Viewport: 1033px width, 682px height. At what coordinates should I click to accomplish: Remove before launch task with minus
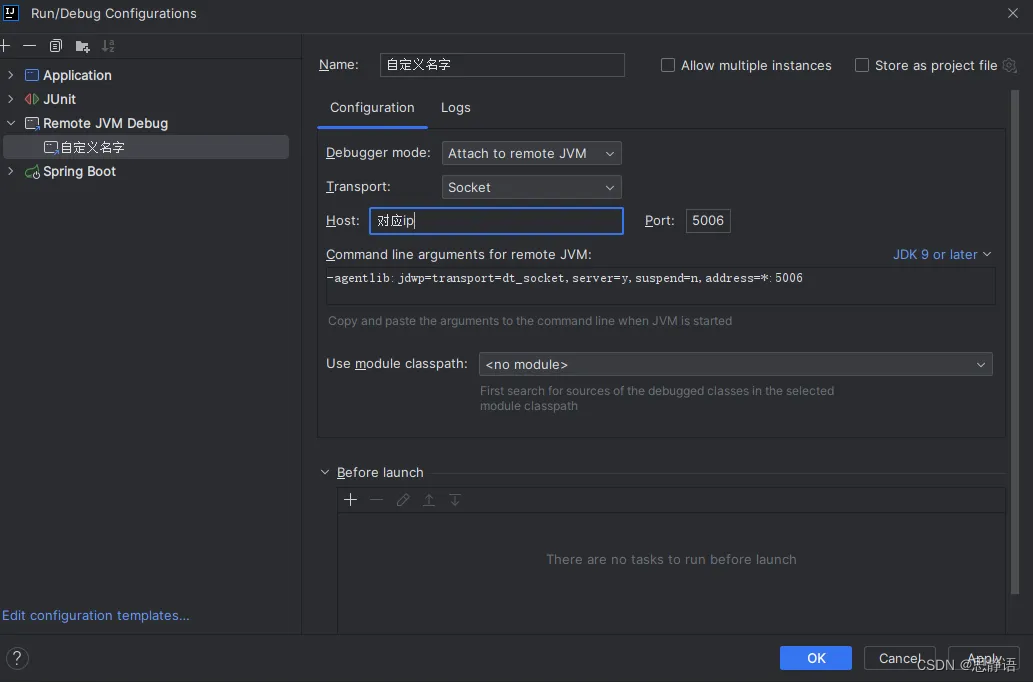376,500
